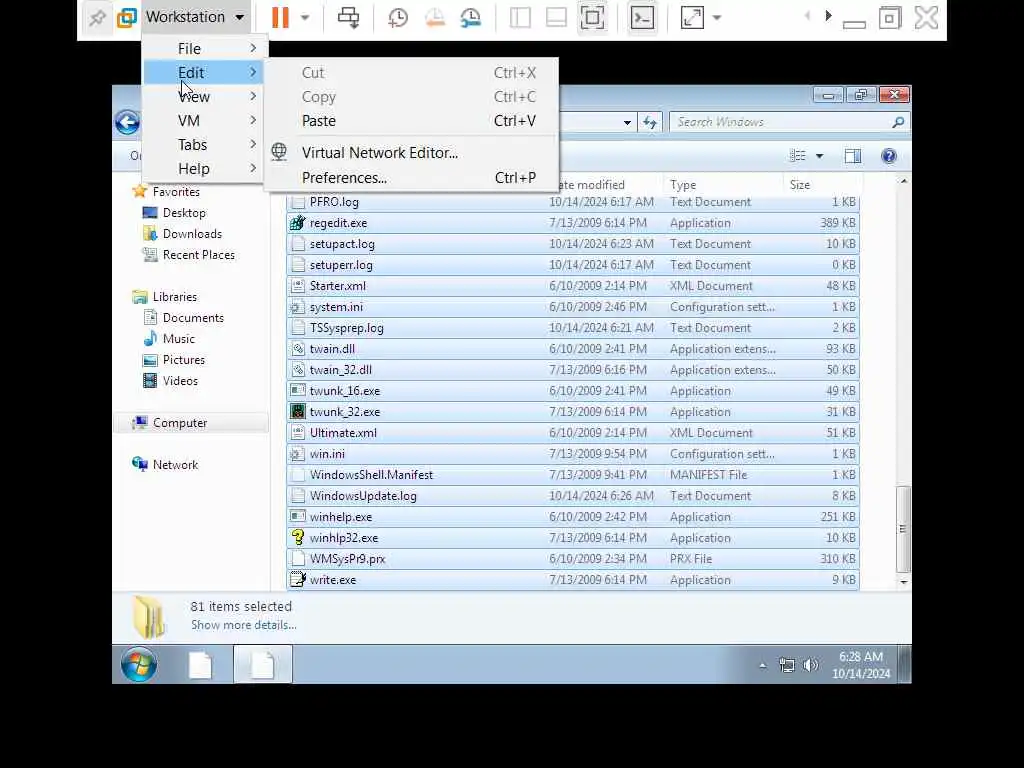Select the Edit menu entry
This screenshot has height=768, width=1024.
point(204,72)
